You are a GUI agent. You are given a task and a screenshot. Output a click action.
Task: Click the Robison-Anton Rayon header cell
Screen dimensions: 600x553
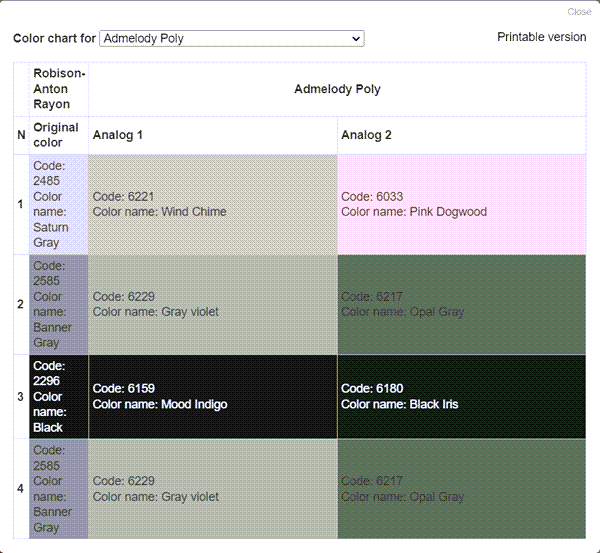59,89
